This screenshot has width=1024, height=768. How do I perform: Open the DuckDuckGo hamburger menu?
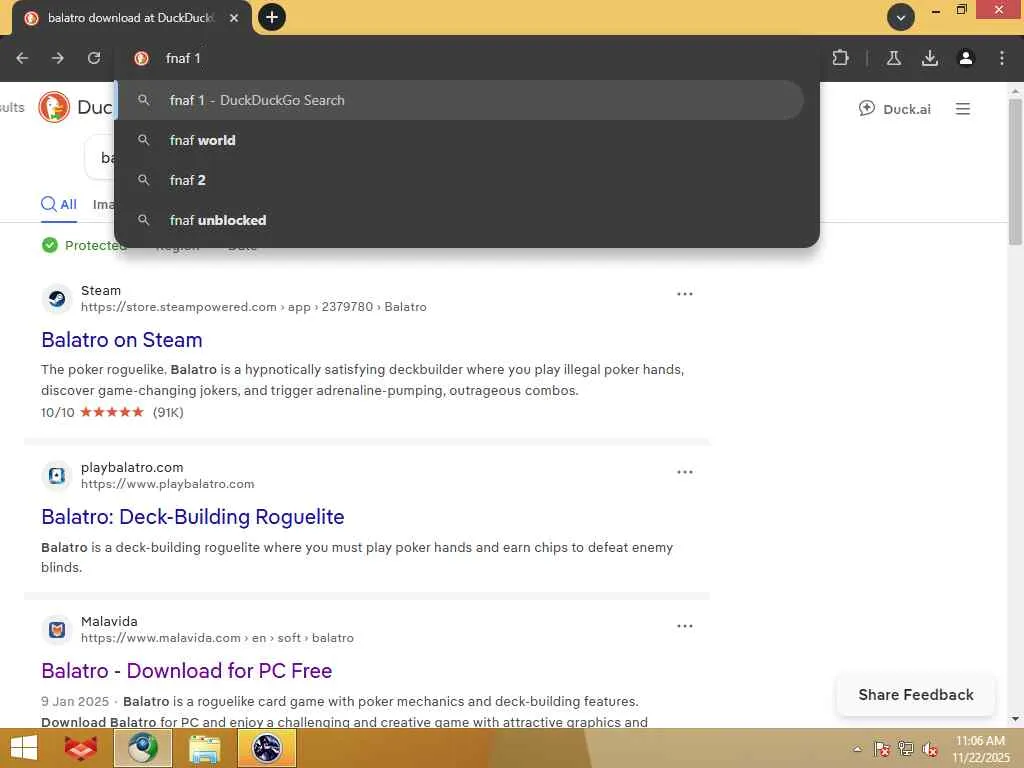(963, 109)
